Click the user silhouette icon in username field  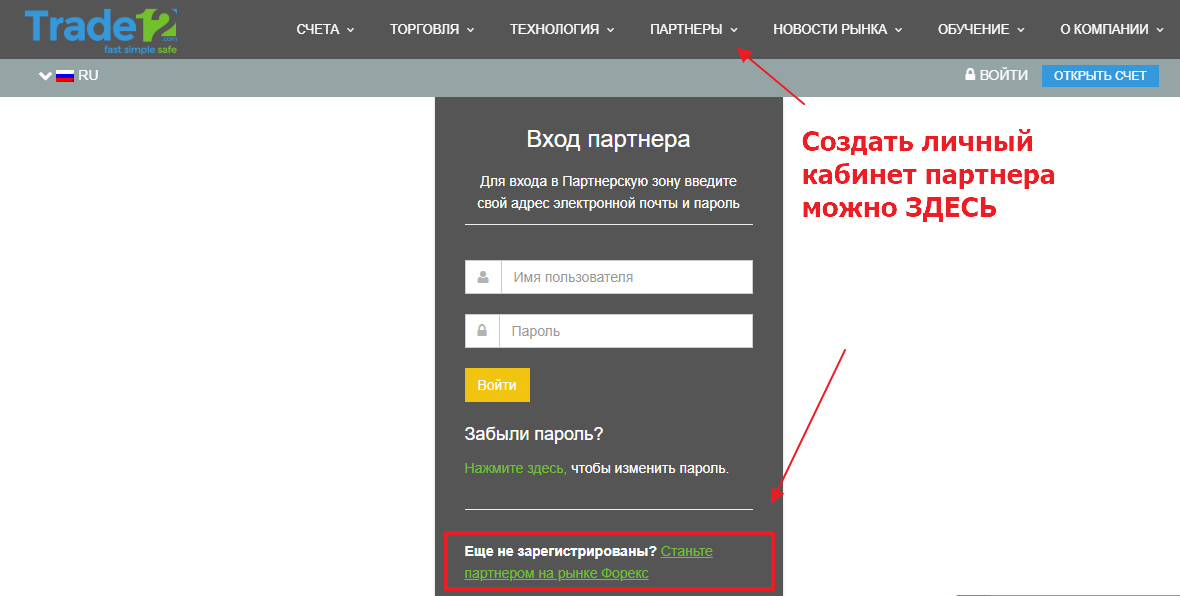(x=483, y=277)
